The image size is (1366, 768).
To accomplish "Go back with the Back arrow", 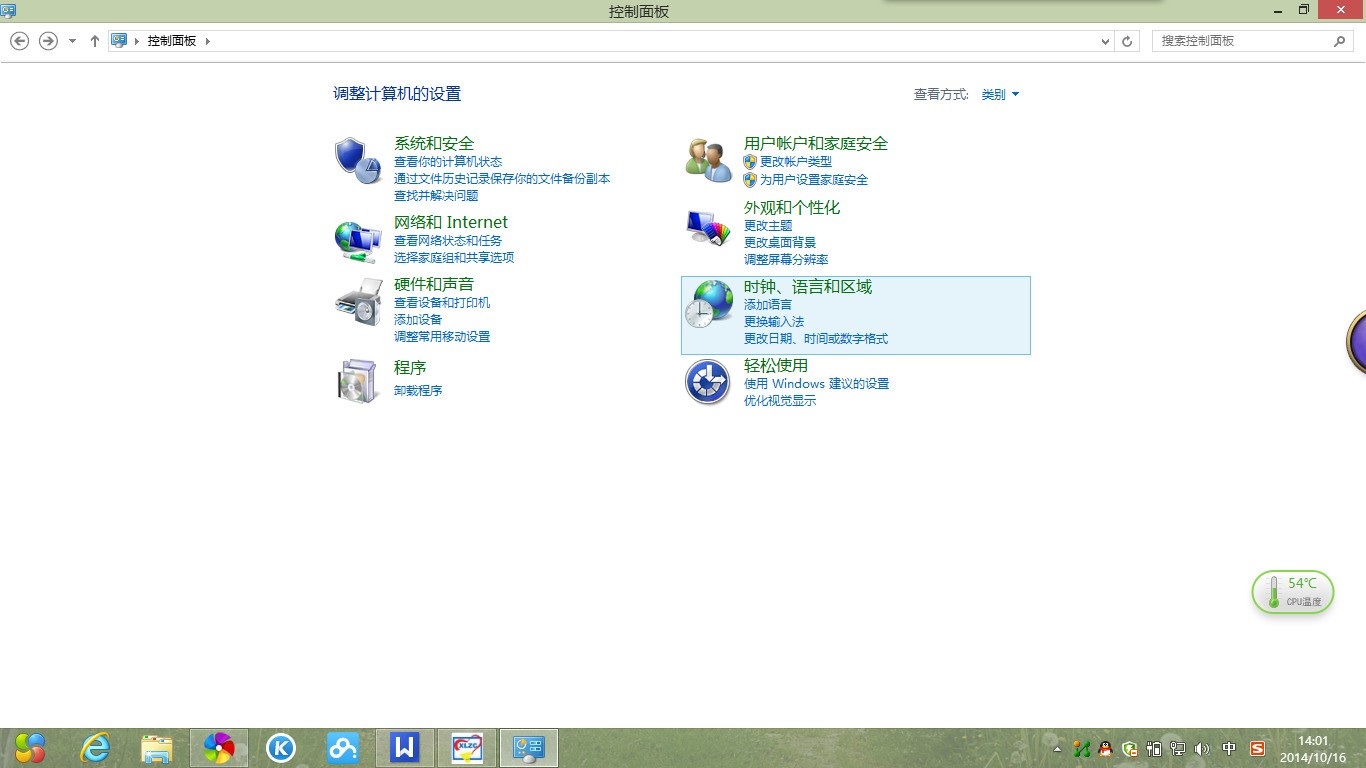I will tap(19, 41).
